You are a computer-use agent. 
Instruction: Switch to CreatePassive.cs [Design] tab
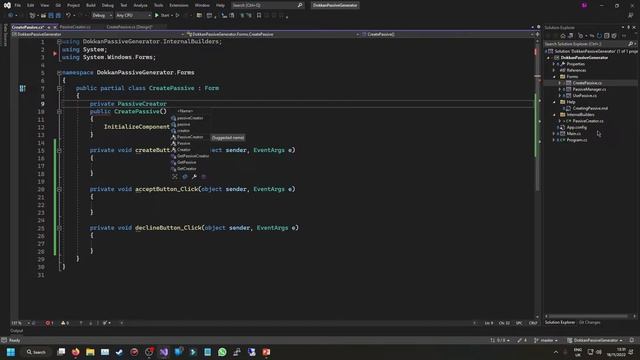click(x=129, y=27)
